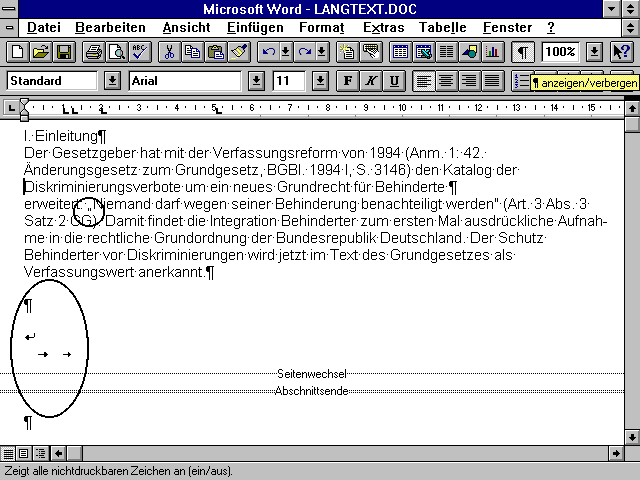Open the Bearbeiten menu
Viewport: 640px width, 480px height.
point(110,27)
